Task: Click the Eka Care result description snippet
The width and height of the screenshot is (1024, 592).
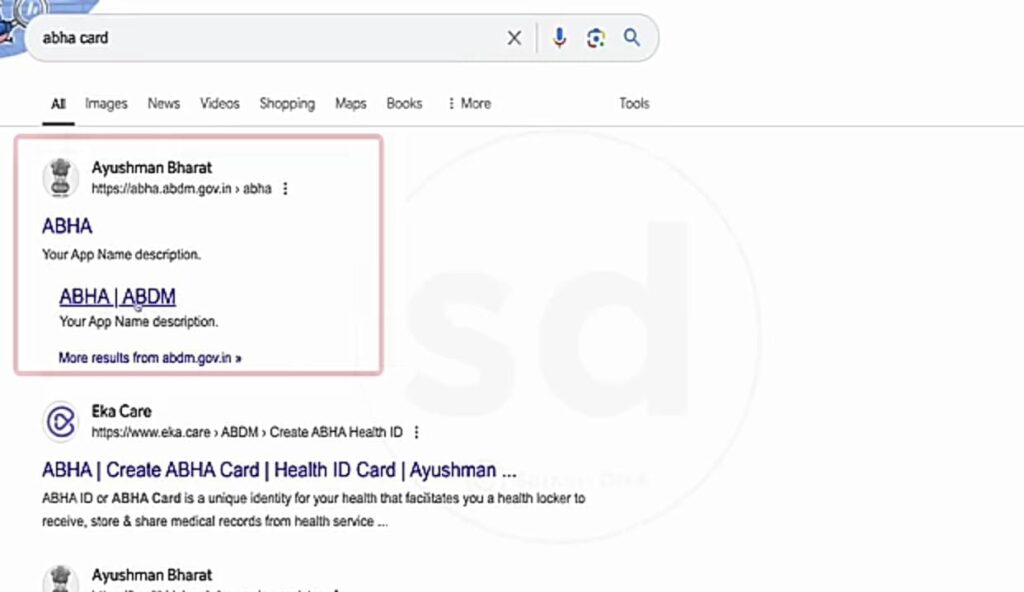Action: (313, 510)
